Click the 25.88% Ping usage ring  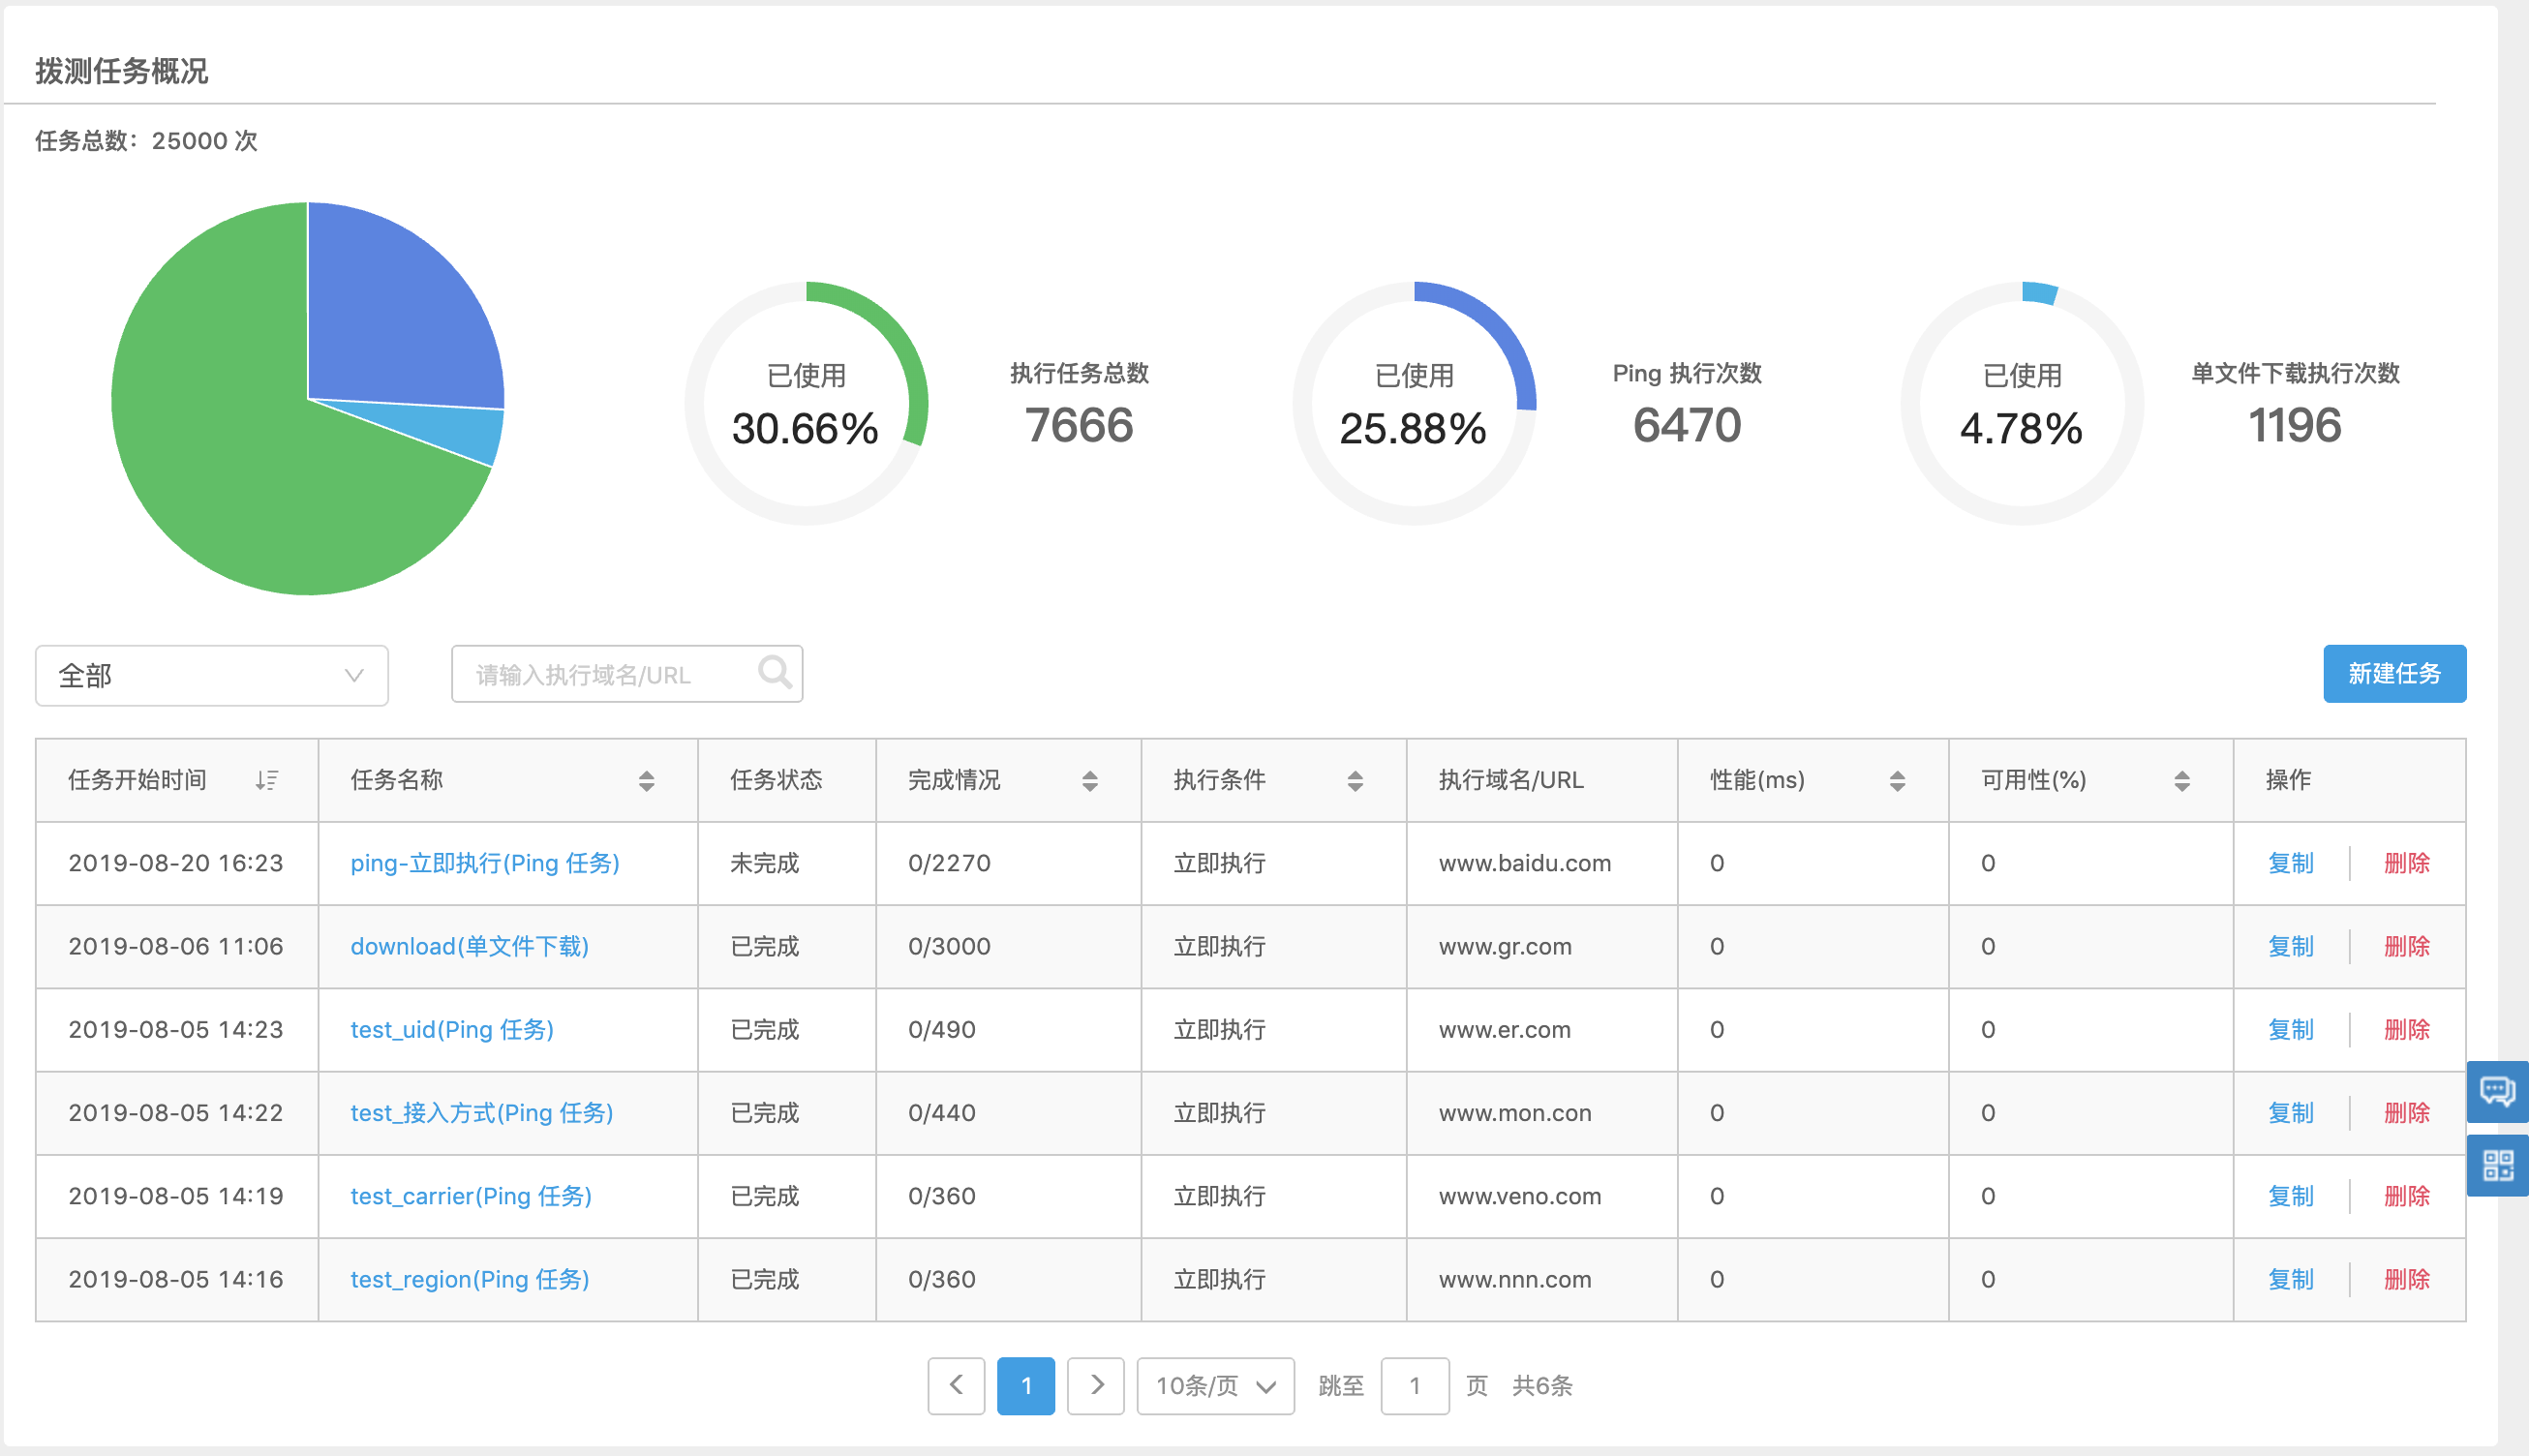coord(1414,403)
